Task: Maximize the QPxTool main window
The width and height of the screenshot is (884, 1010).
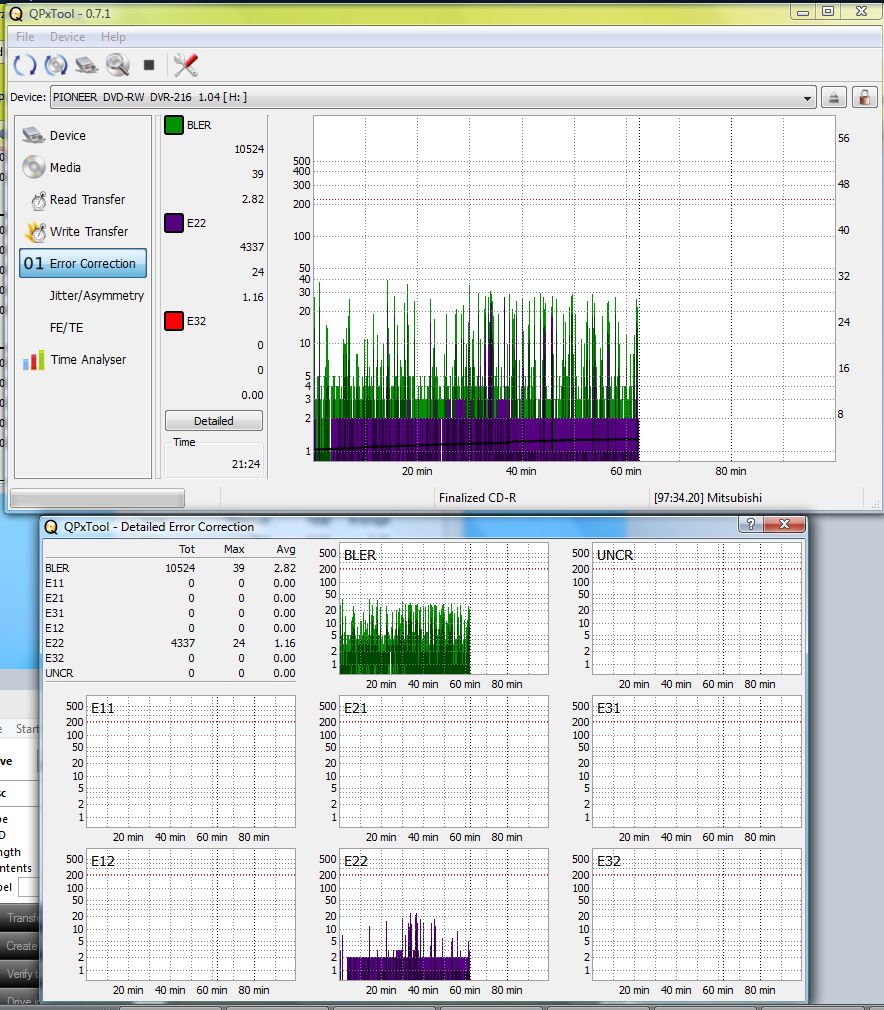Action: coord(828,12)
